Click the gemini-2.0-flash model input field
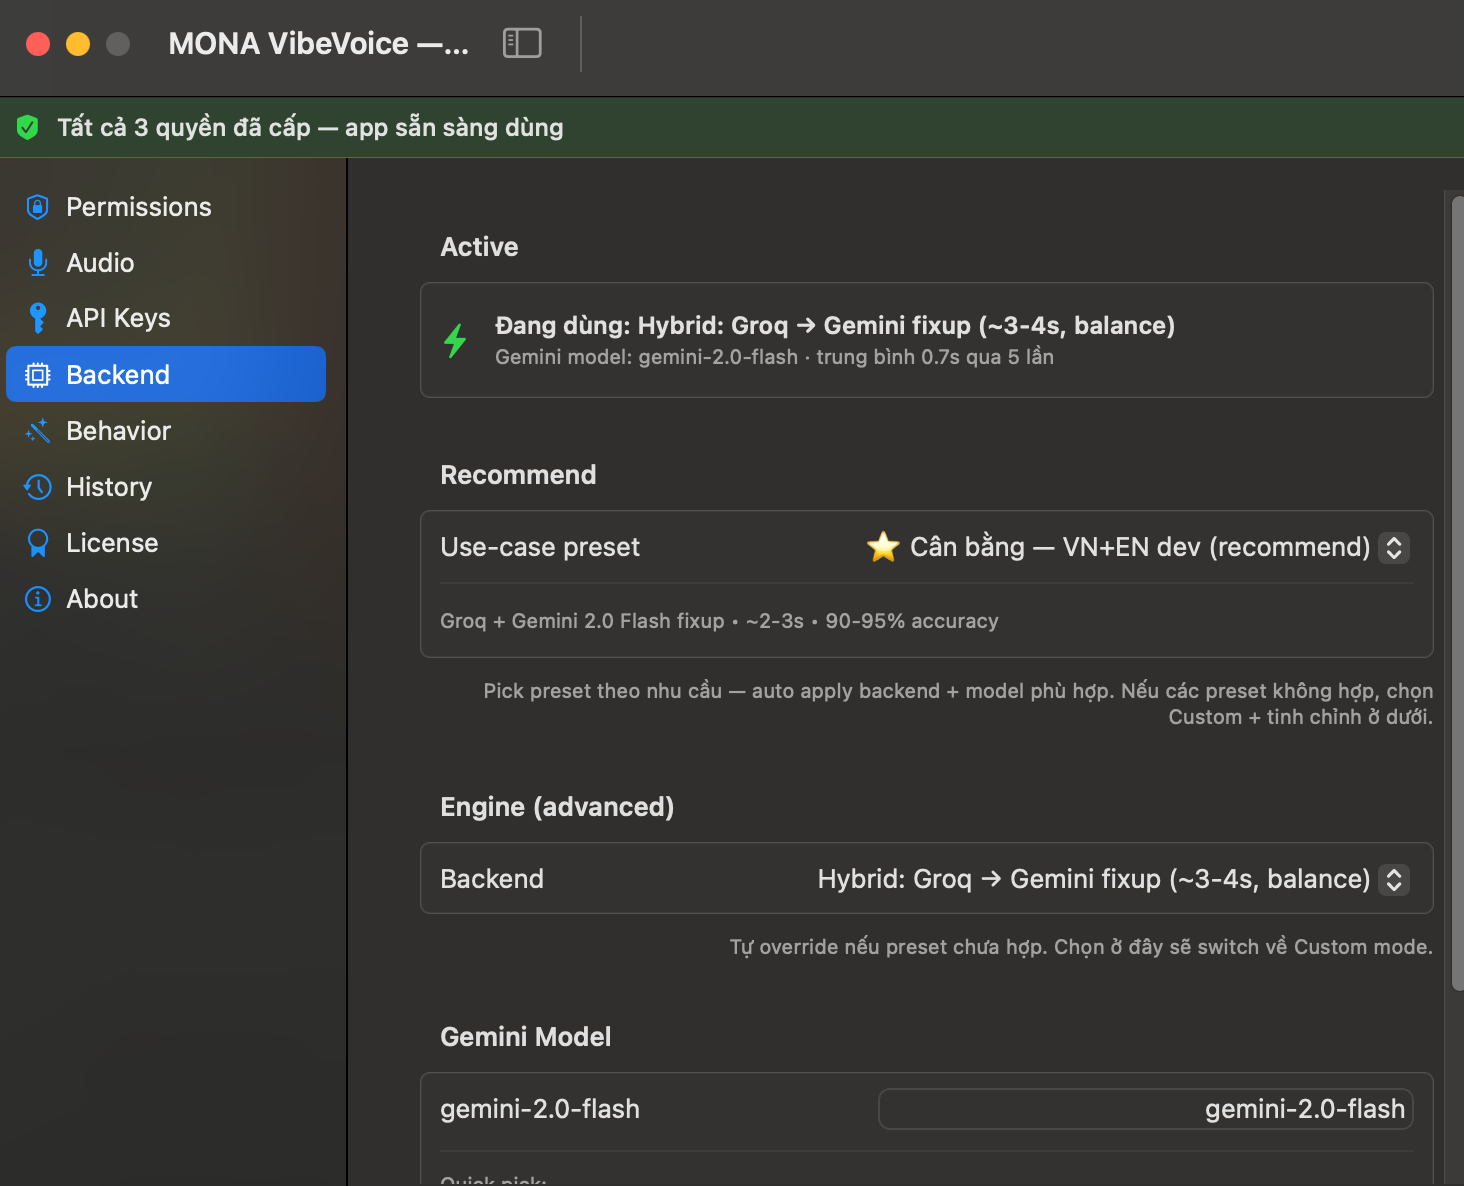Viewport: 1464px width, 1186px height. pyautogui.click(x=1146, y=1109)
